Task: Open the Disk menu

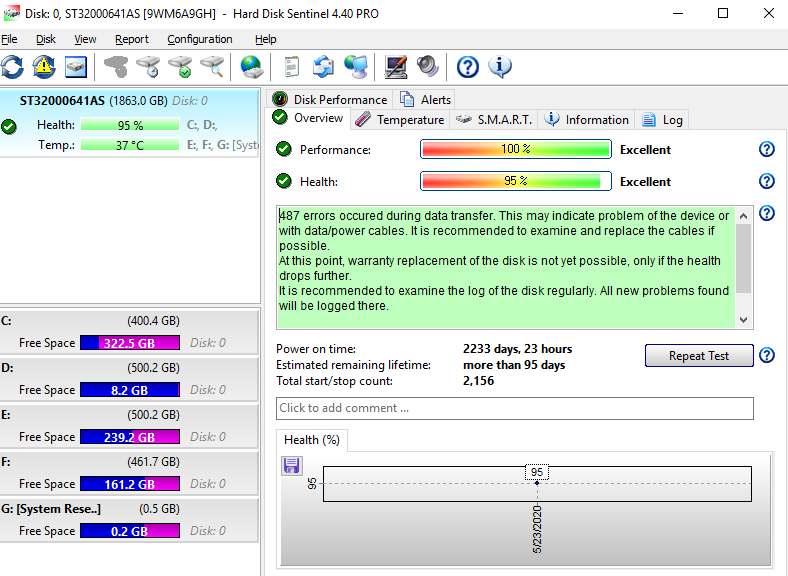Action: [46, 39]
